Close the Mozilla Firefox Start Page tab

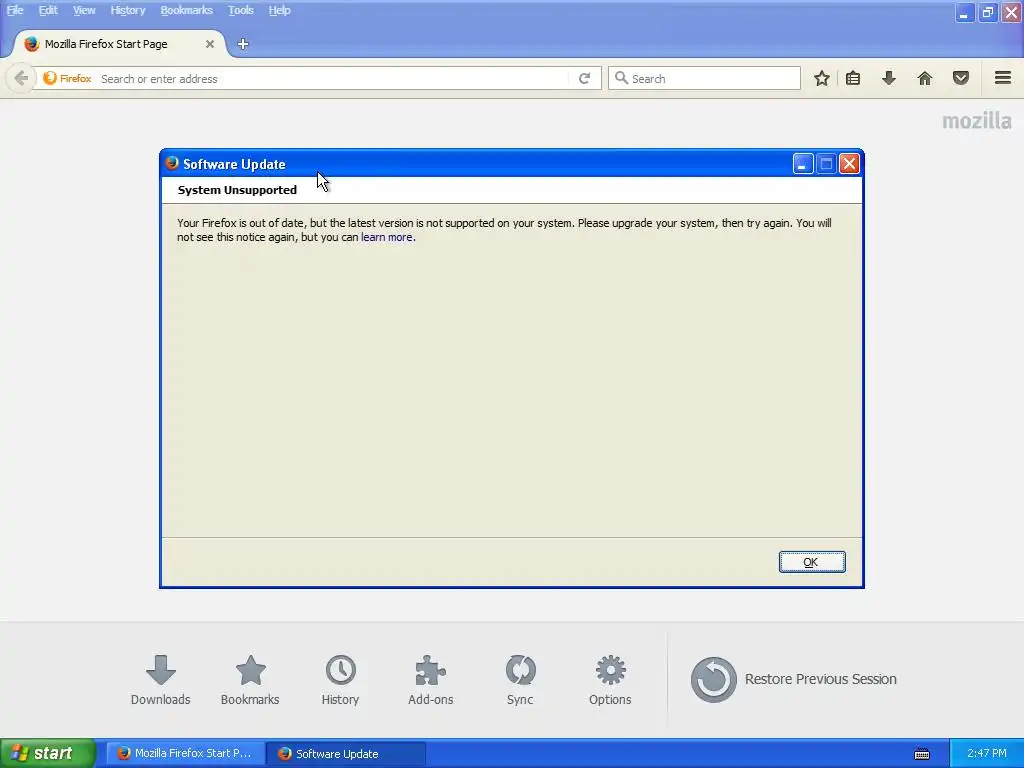coord(210,44)
